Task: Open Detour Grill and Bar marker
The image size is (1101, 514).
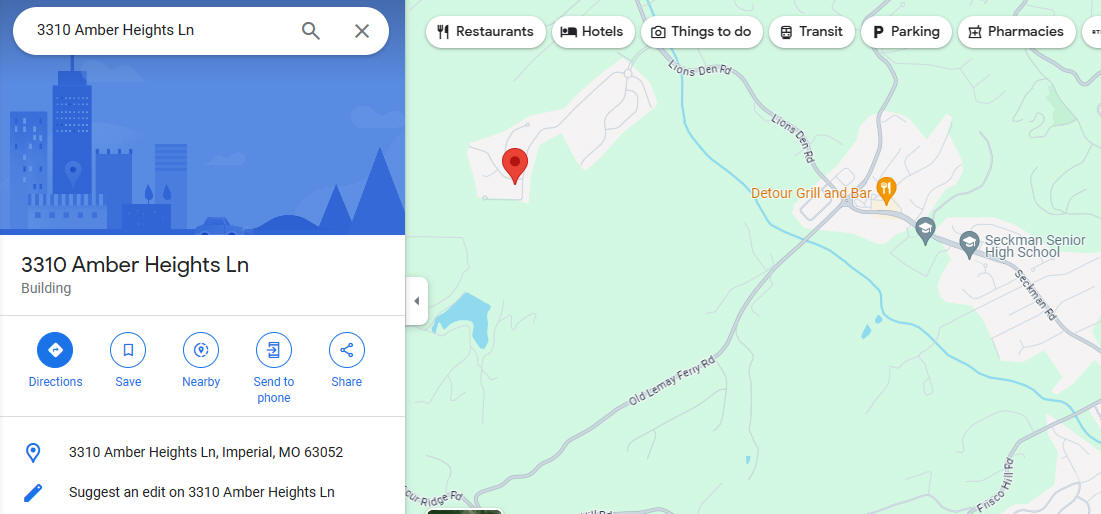Action: [887, 190]
